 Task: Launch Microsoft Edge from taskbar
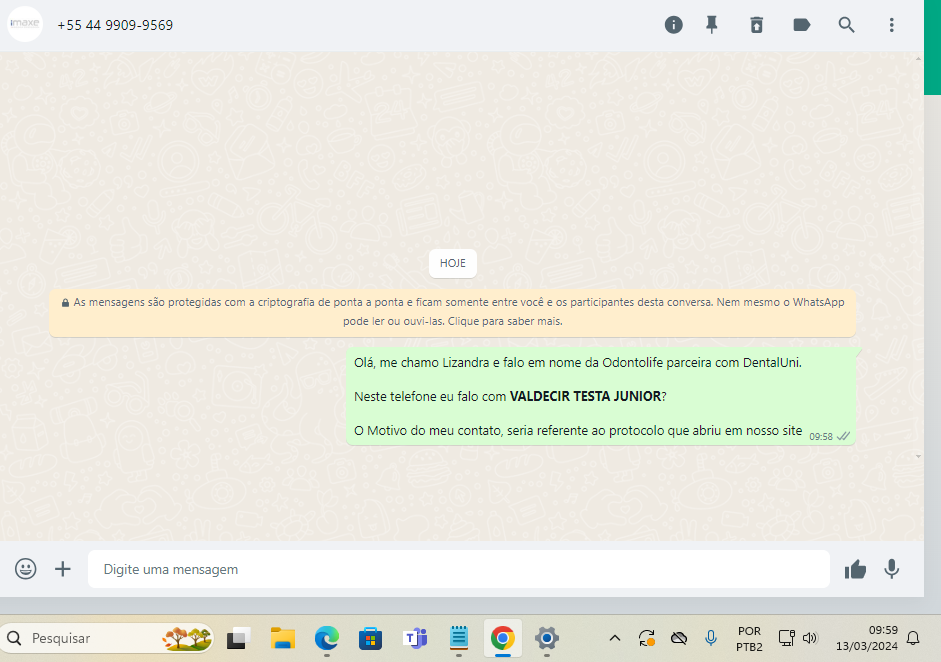tap(326, 638)
